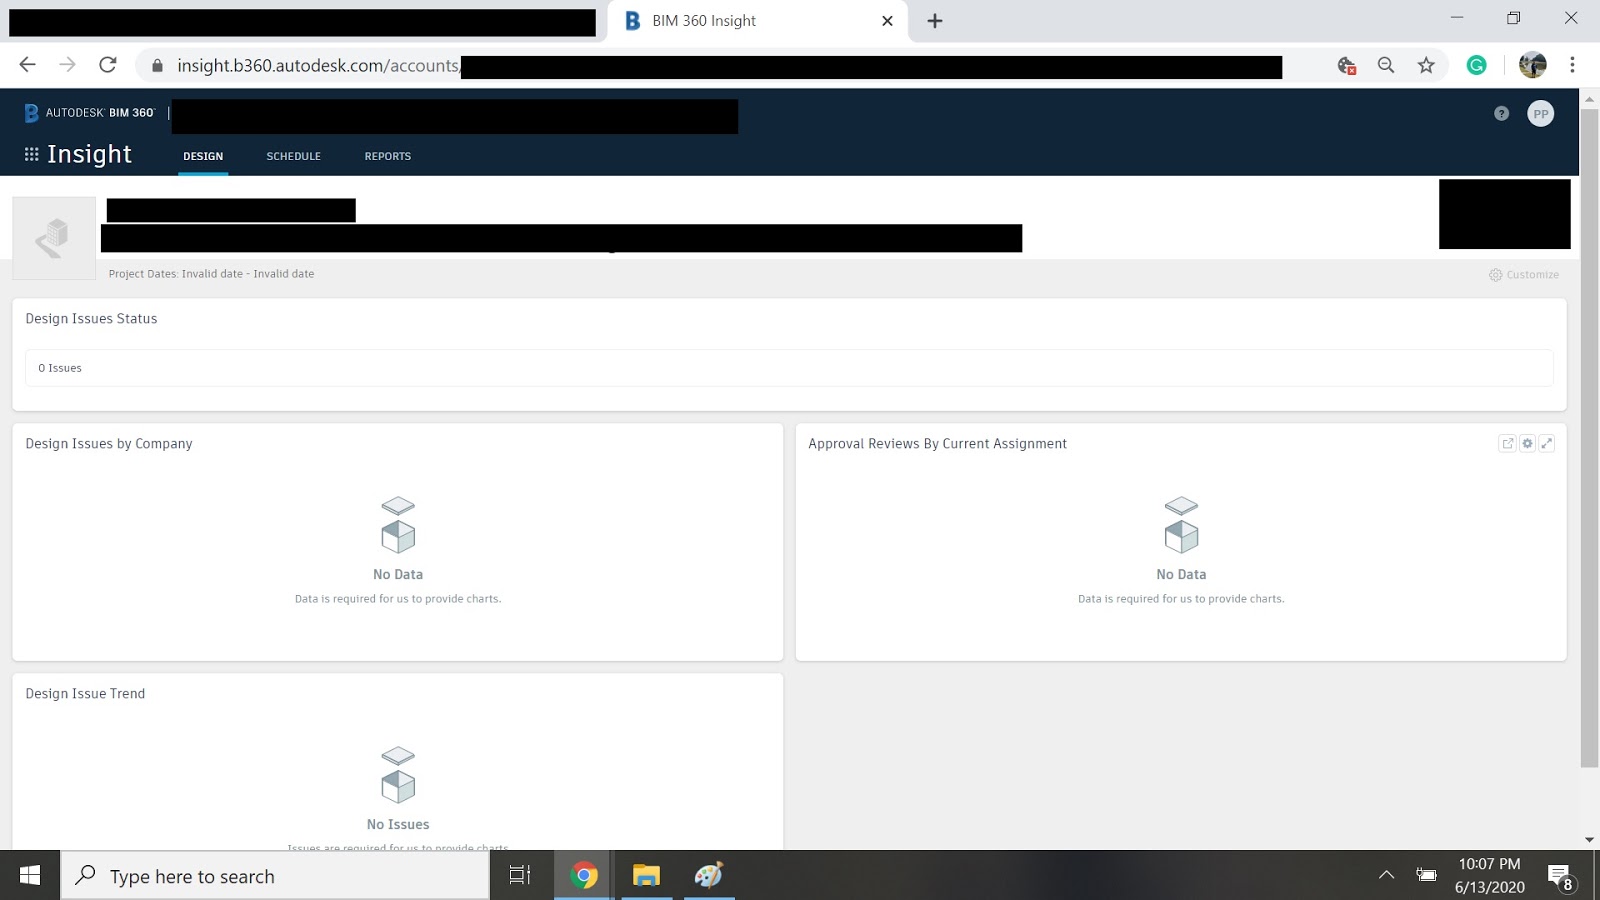Viewport: 1600px width, 900px height.
Task: Open help via the question mark icon
Action: pos(1500,114)
